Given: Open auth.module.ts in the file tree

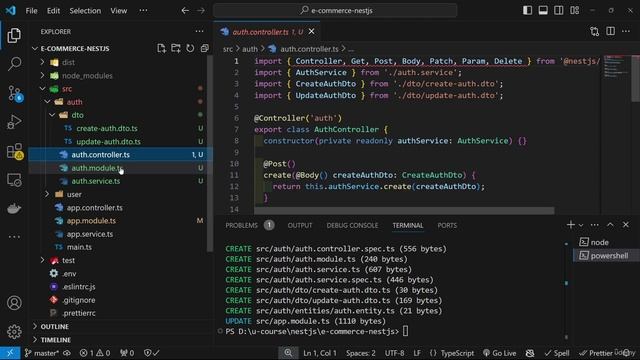Looking at the screenshot, I should [121, 168].
